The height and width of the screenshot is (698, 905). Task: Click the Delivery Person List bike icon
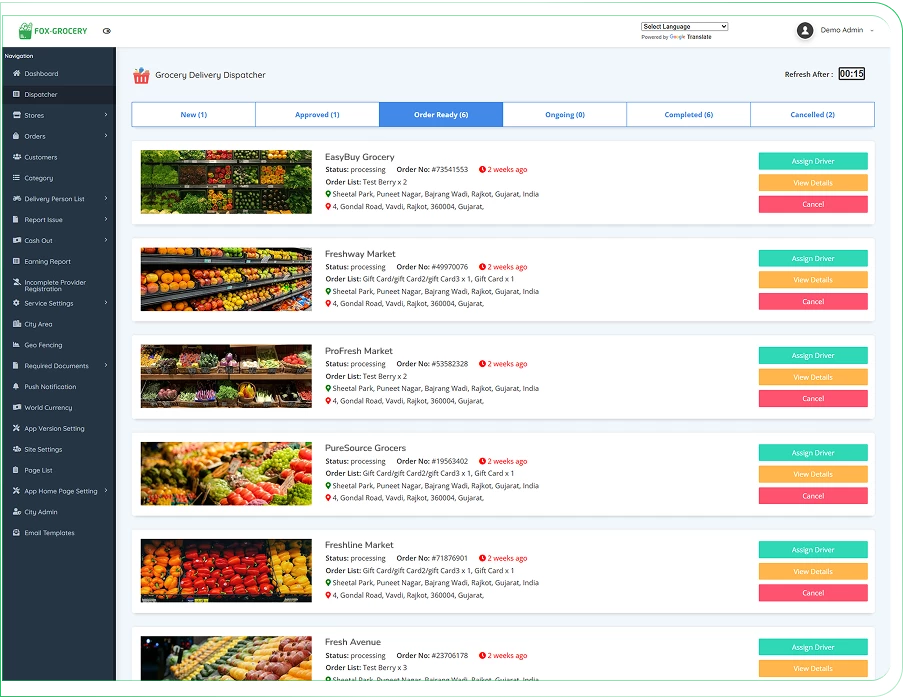(x=16, y=198)
